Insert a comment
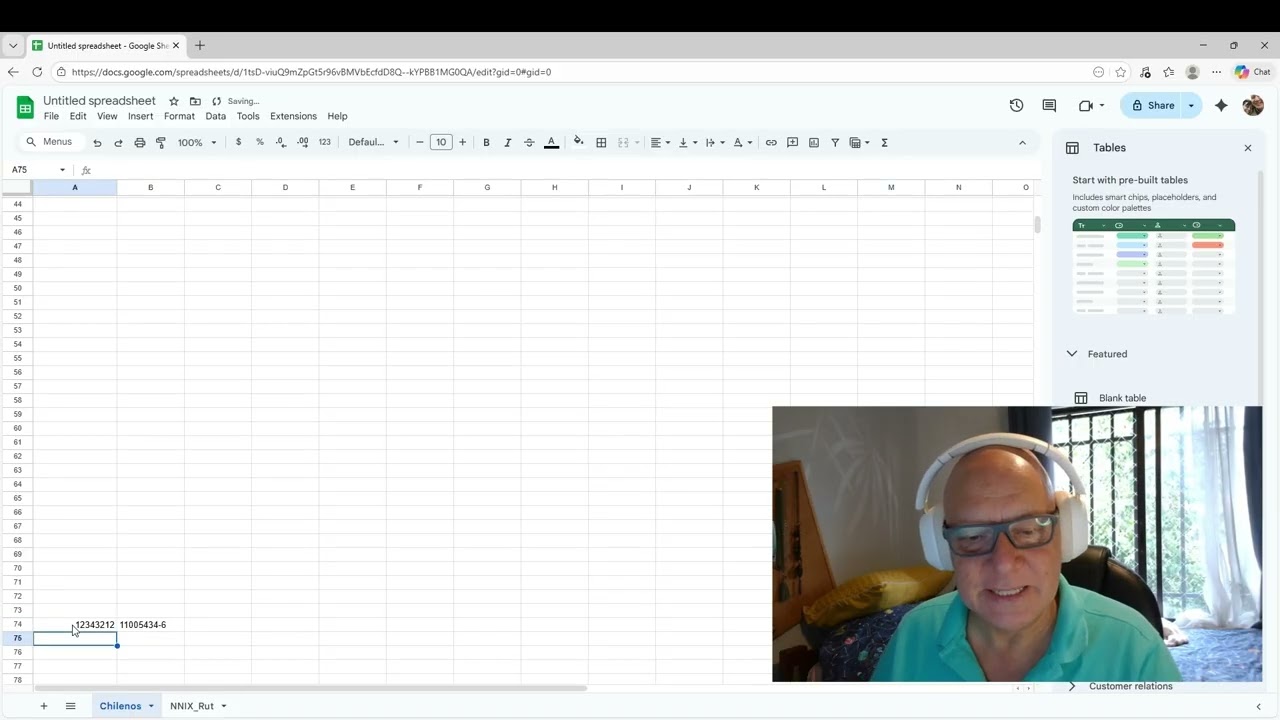1280x720 pixels. pyautogui.click(x=792, y=143)
